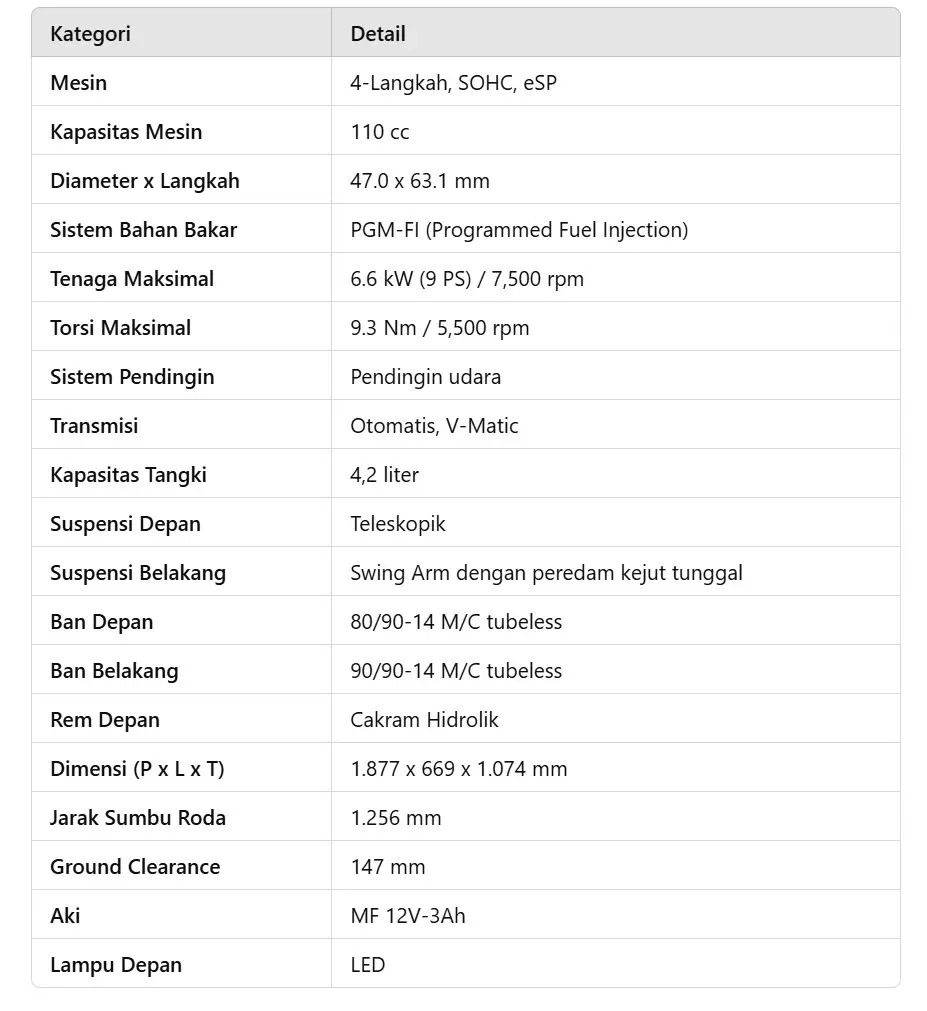Click the Cakram Hidrolik brake value
Viewport: 927px width, 1011px height.
(424, 720)
